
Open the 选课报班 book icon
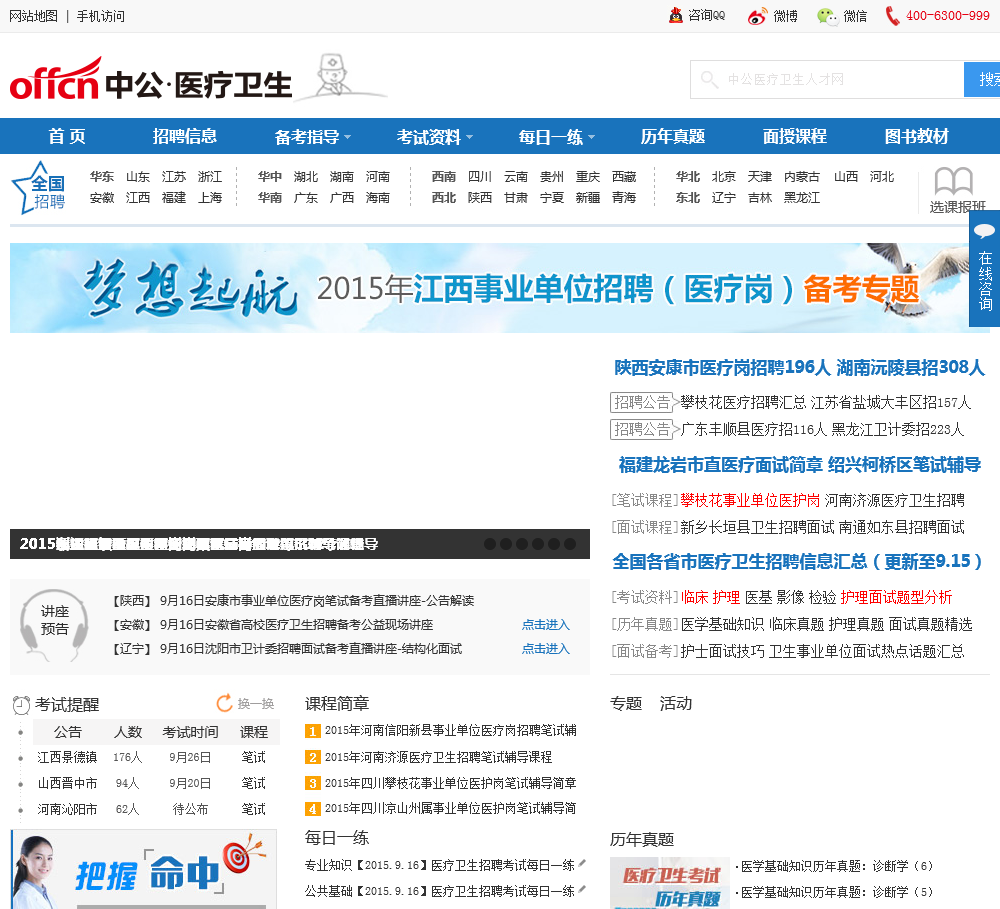pyautogui.click(x=953, y=181)
